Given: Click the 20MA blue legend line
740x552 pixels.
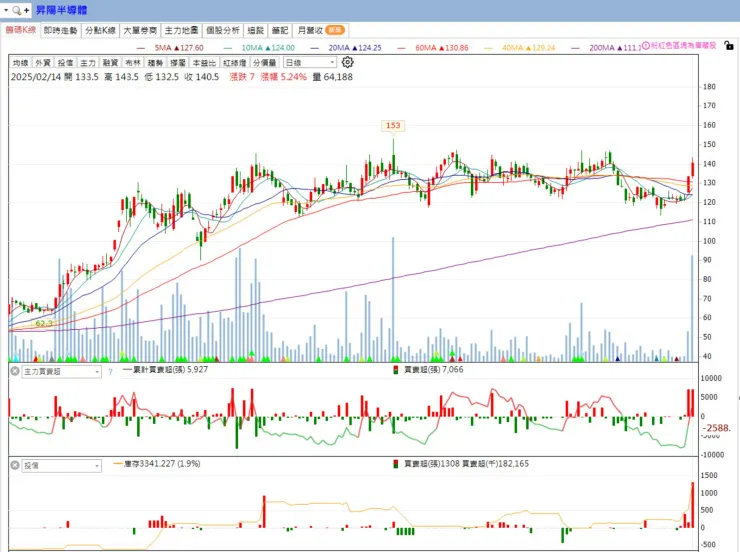Looking at the screenshot, I should (x=315, y=48).
